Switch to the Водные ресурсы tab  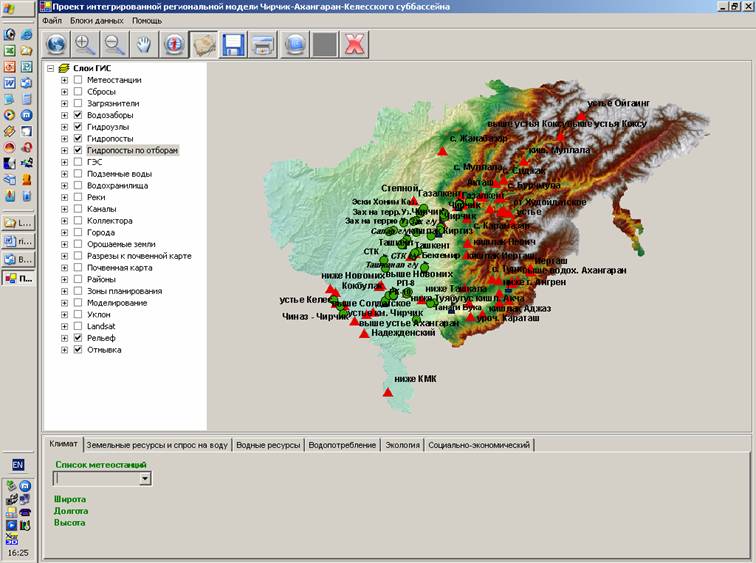(x=268, y=445)
